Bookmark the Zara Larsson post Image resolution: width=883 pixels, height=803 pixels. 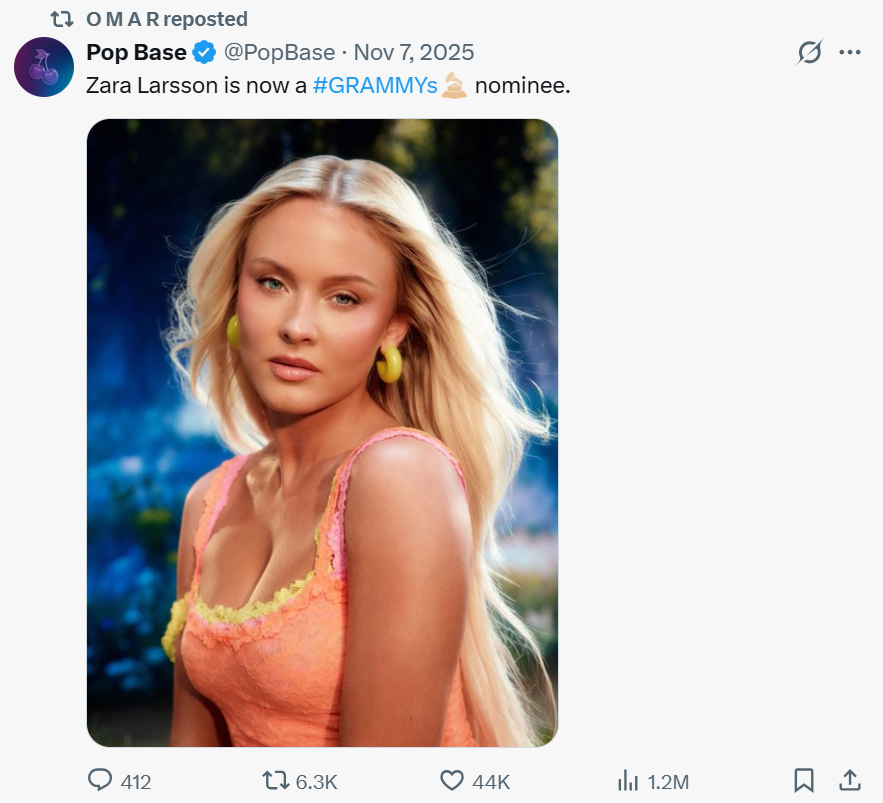[x=803, y=780]
